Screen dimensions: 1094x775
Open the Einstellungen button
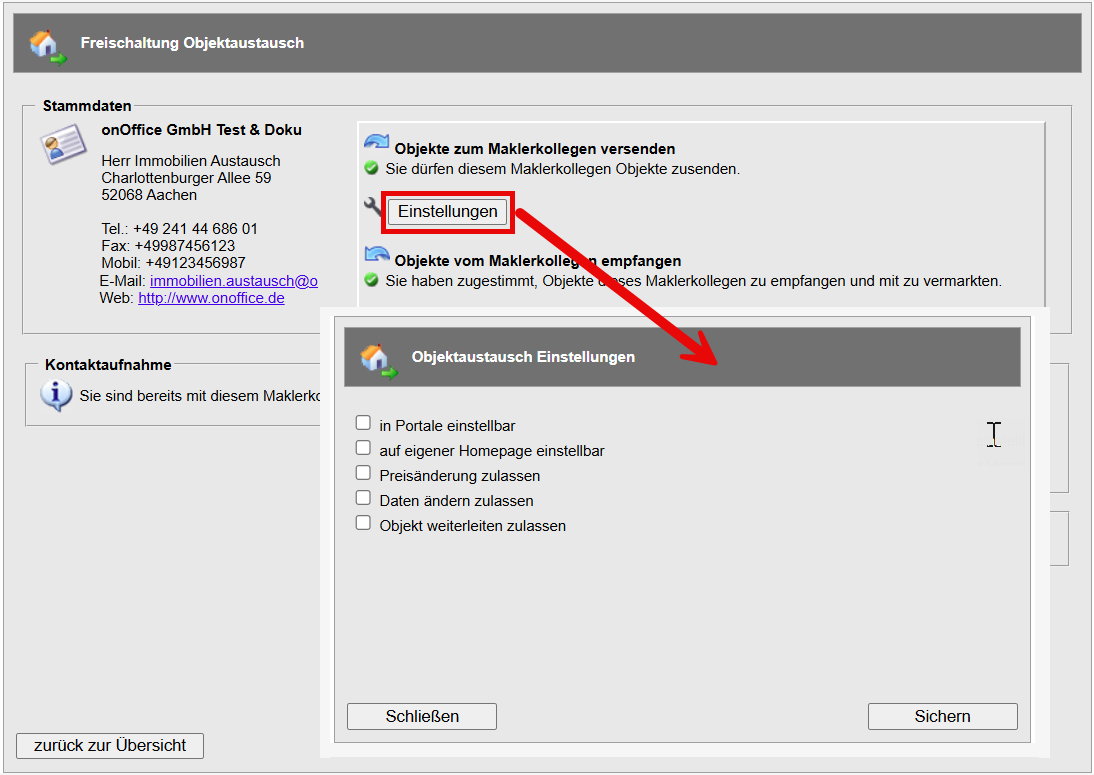tap(447, 212)
